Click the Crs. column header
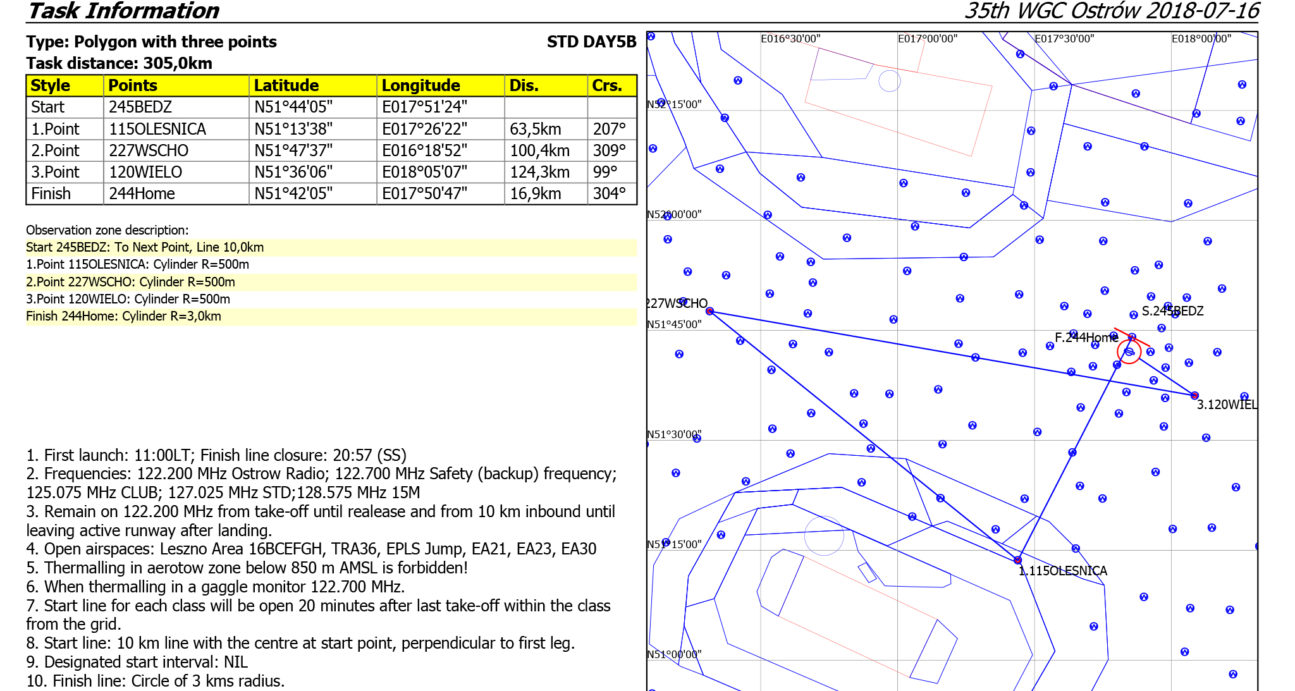1295x691 pixels. pos(610,86)
